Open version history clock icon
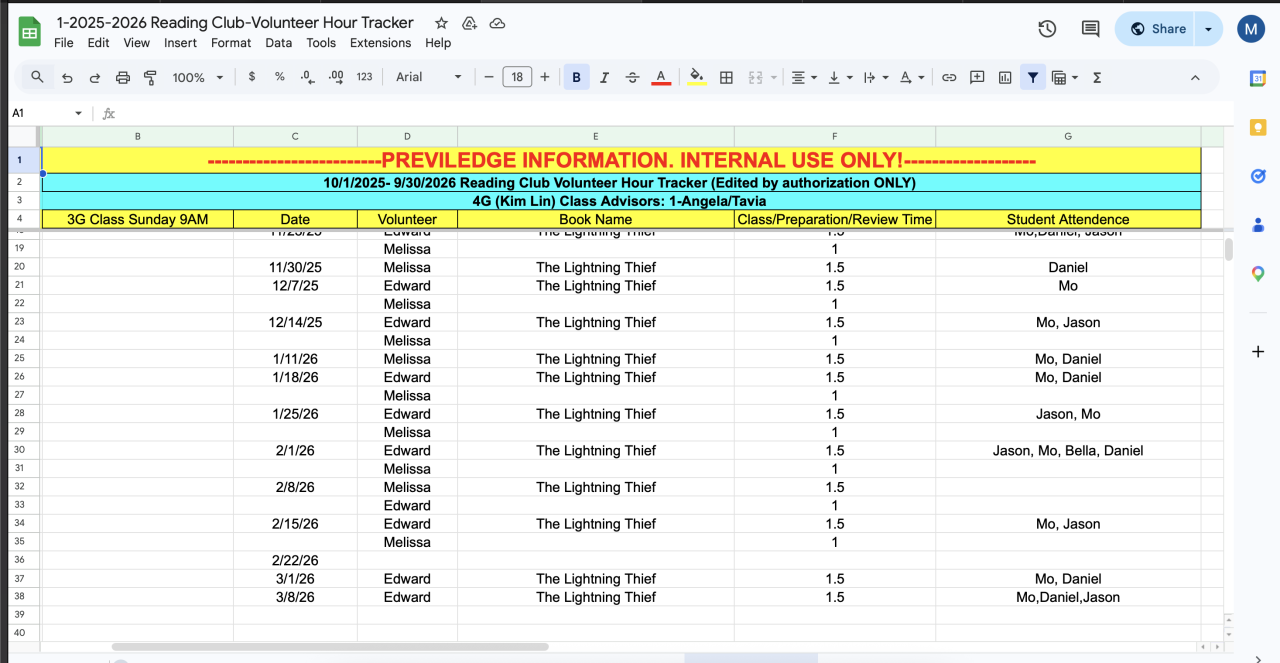1280x663 pixels. pos(1047,29)
